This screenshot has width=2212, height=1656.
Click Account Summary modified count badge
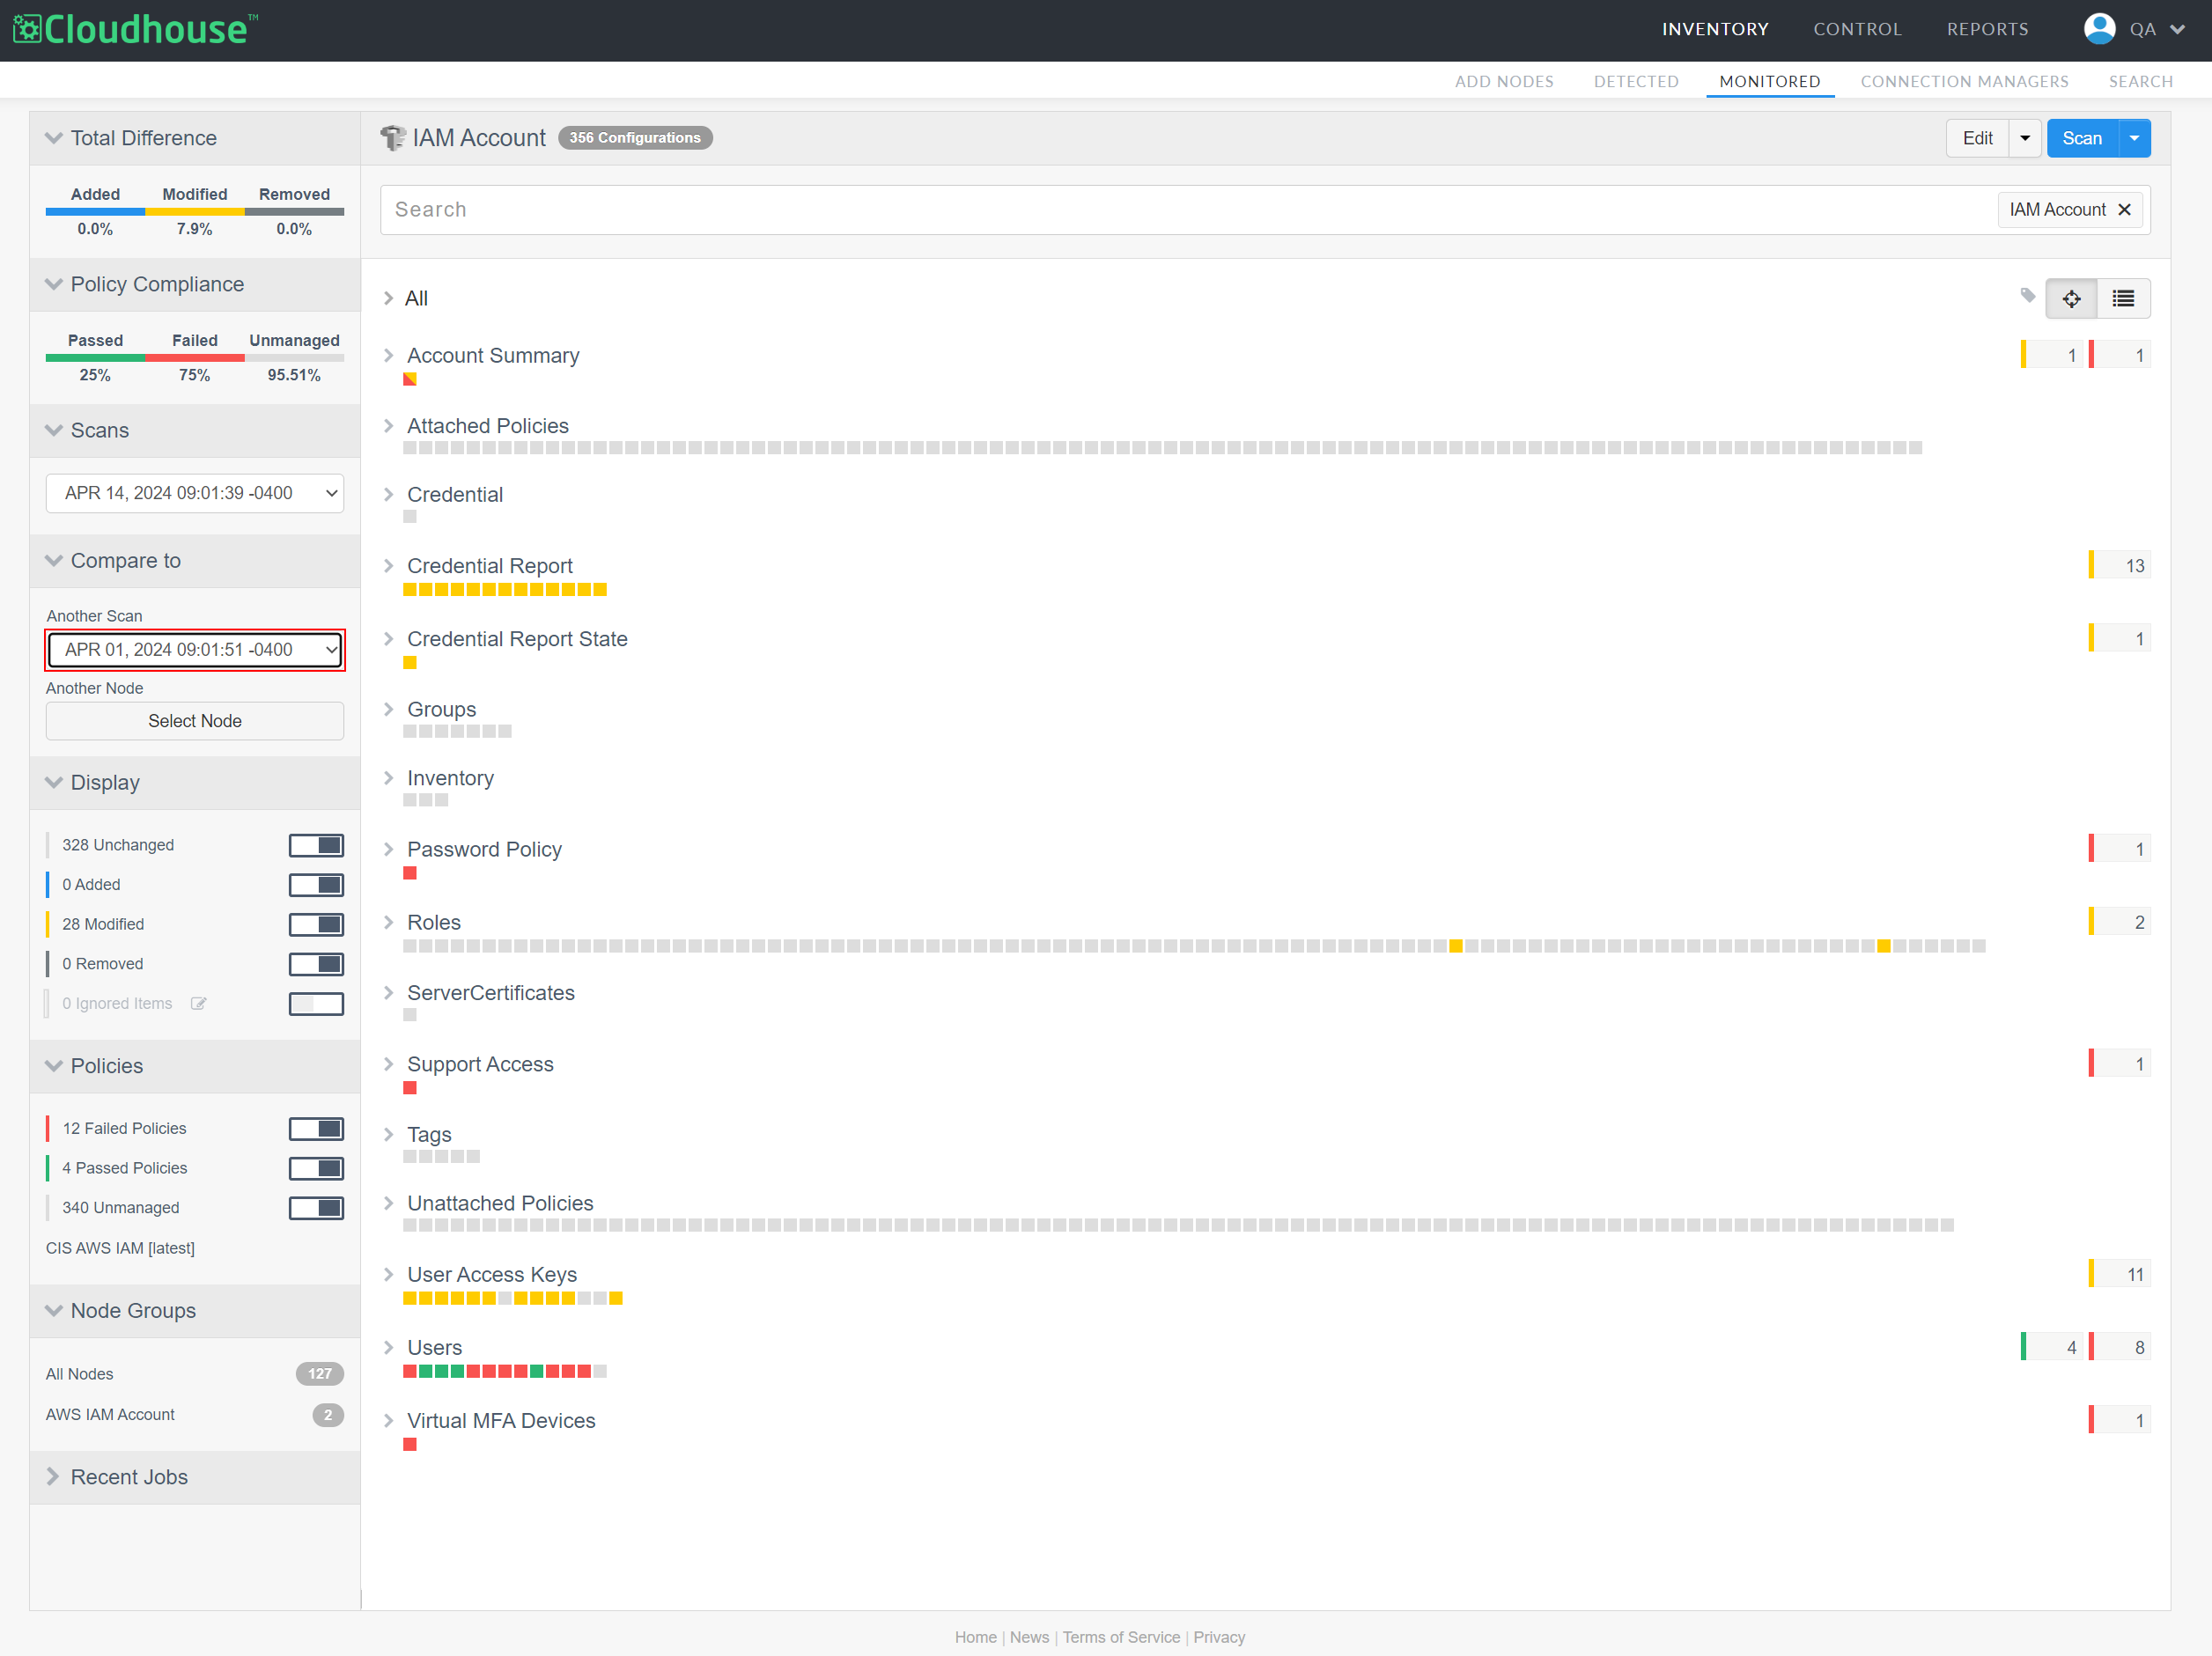[2052, 355]
